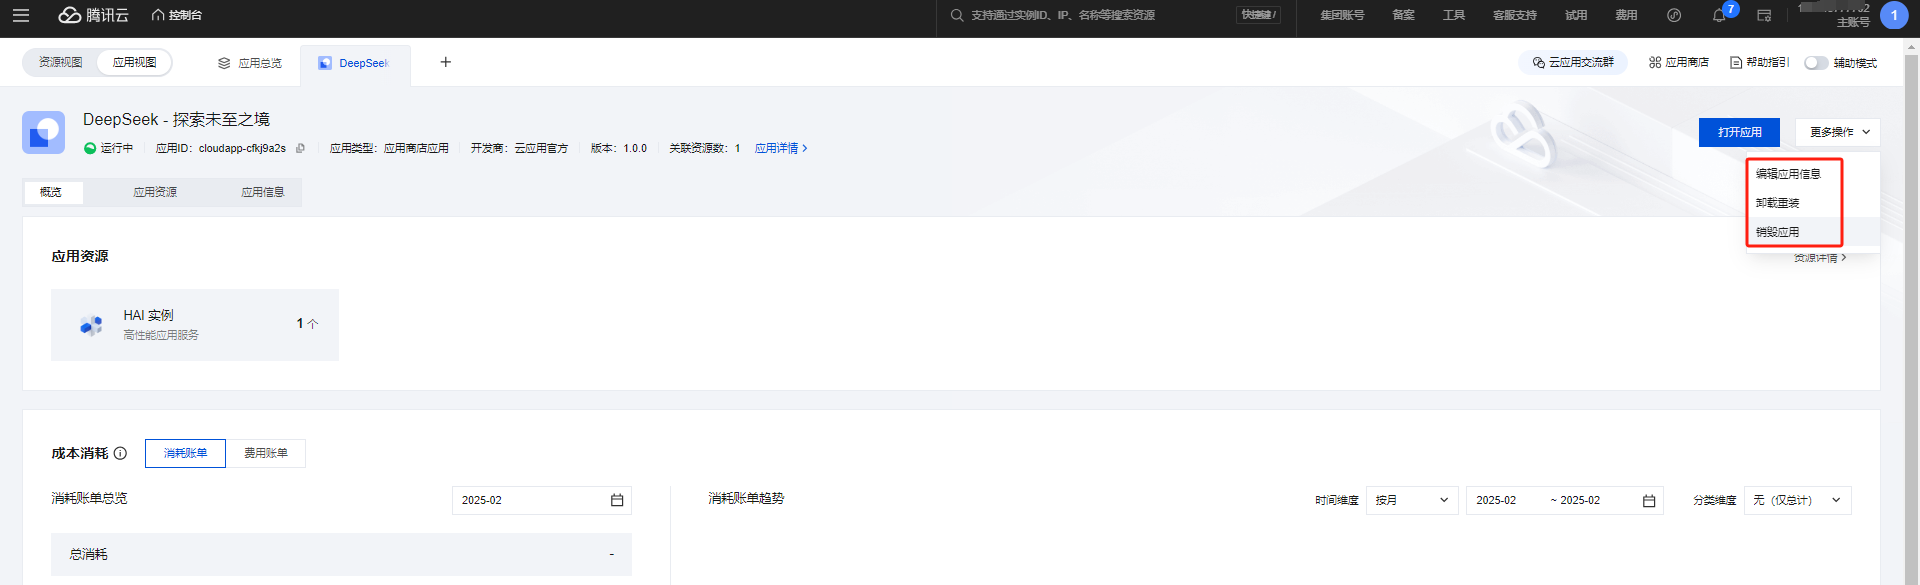1920x585 pixels.
Task: Open the hamburger navigation menu
Action: click(21, 15)
